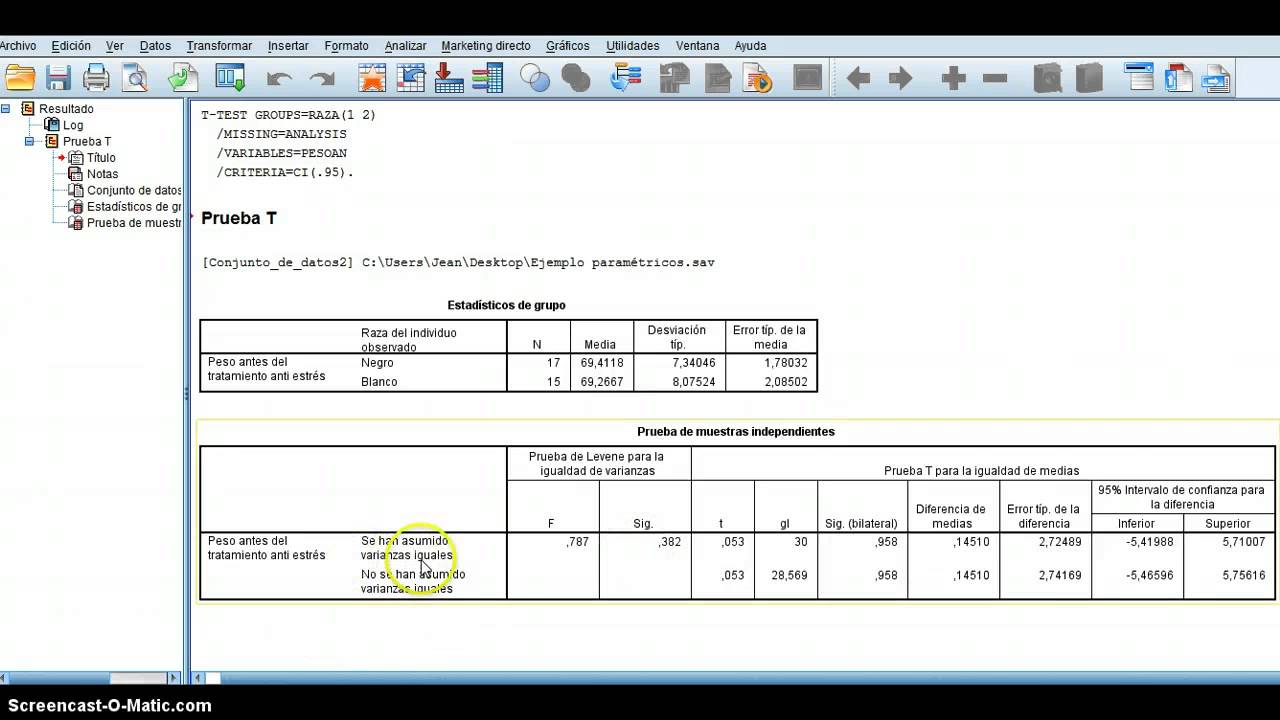Click the show item grey book icon
This screenshot has height=720, width=1280.
pos(1047,77)
